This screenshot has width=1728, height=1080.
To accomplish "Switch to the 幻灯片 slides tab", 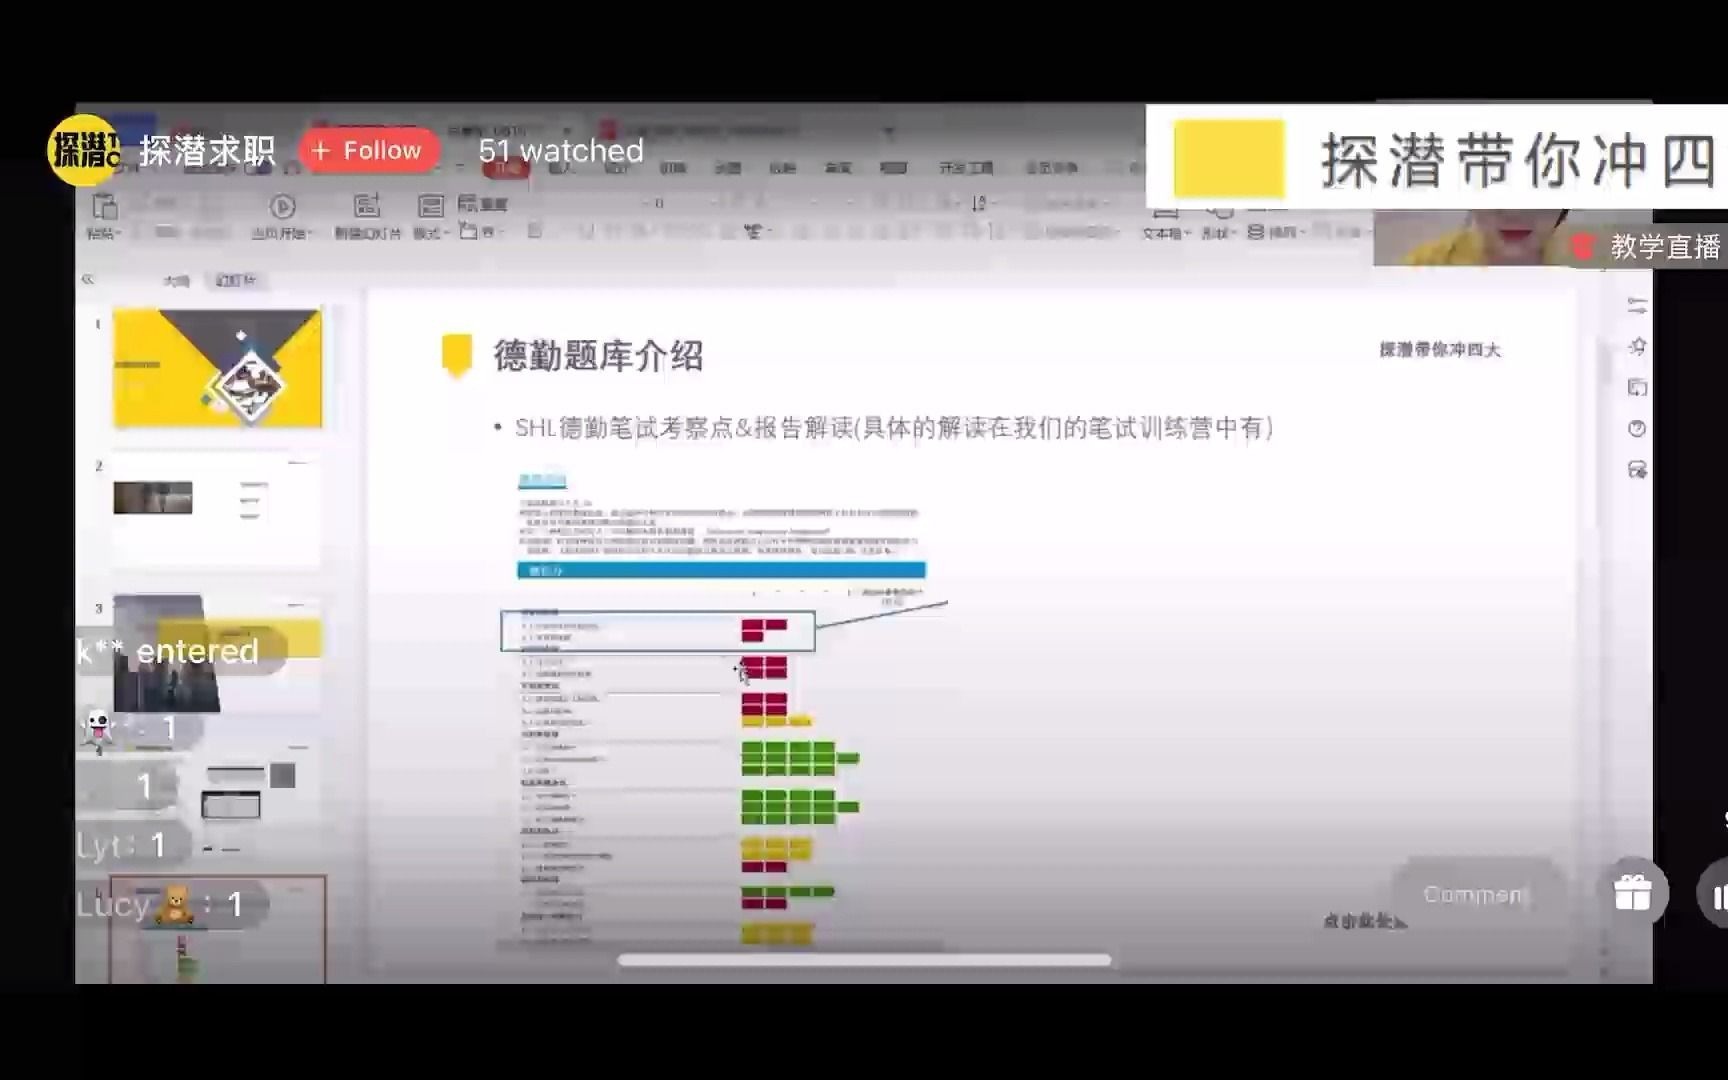I will tap(236, 281).
